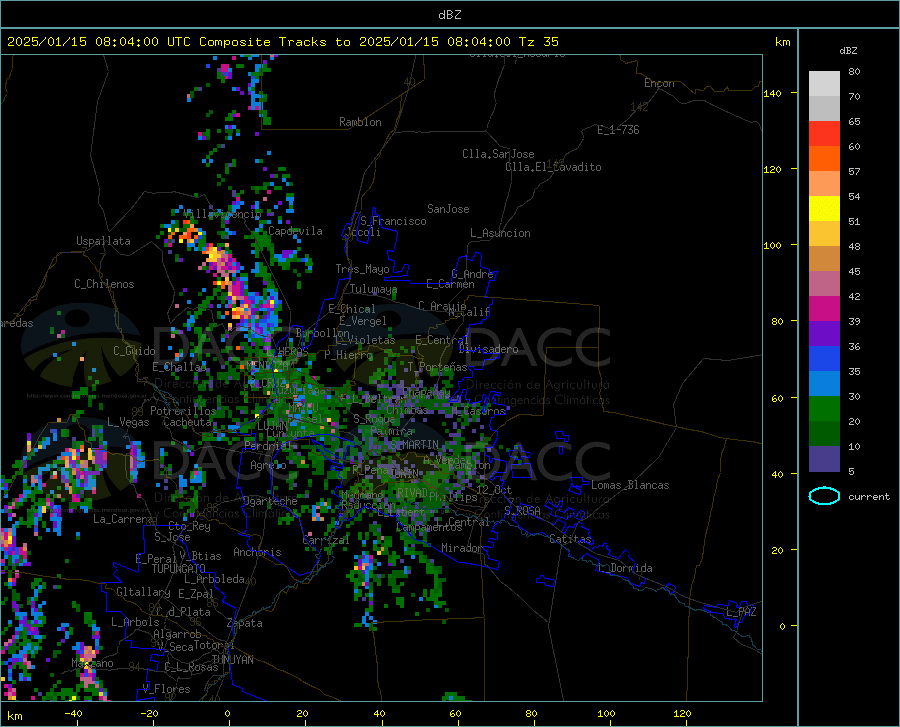The width and height of the screenshot is (900, 727).
Task: Click the Potrerillos map label
Action: 183,411
